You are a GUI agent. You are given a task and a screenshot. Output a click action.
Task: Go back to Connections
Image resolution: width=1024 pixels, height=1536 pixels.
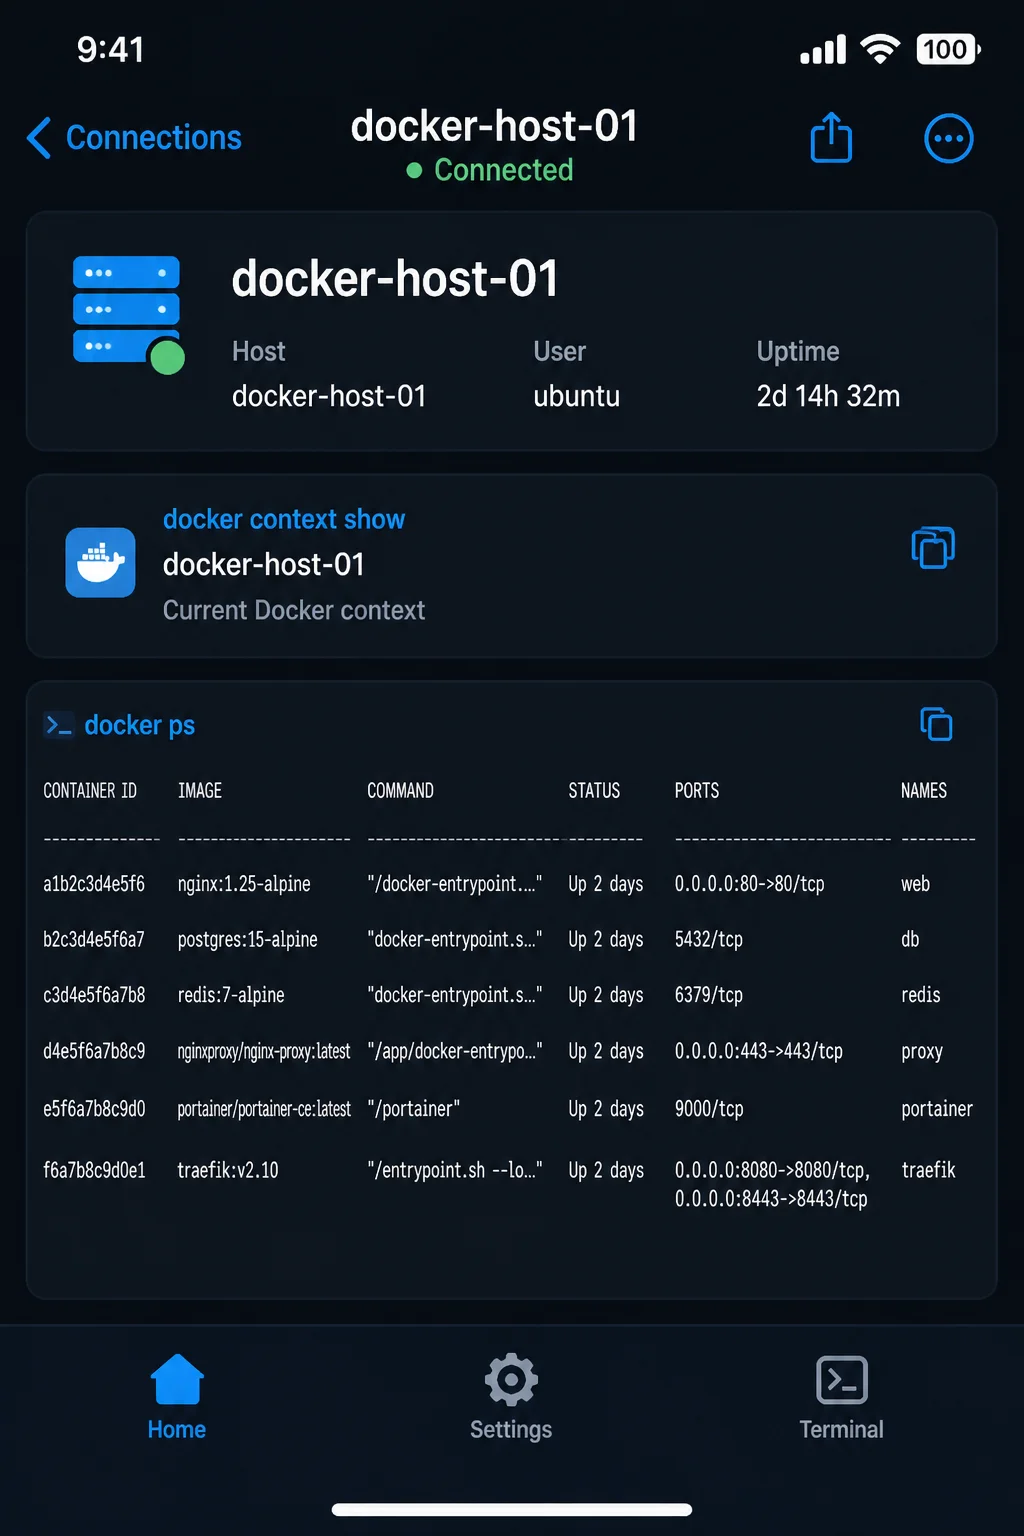tap(134, 138)
